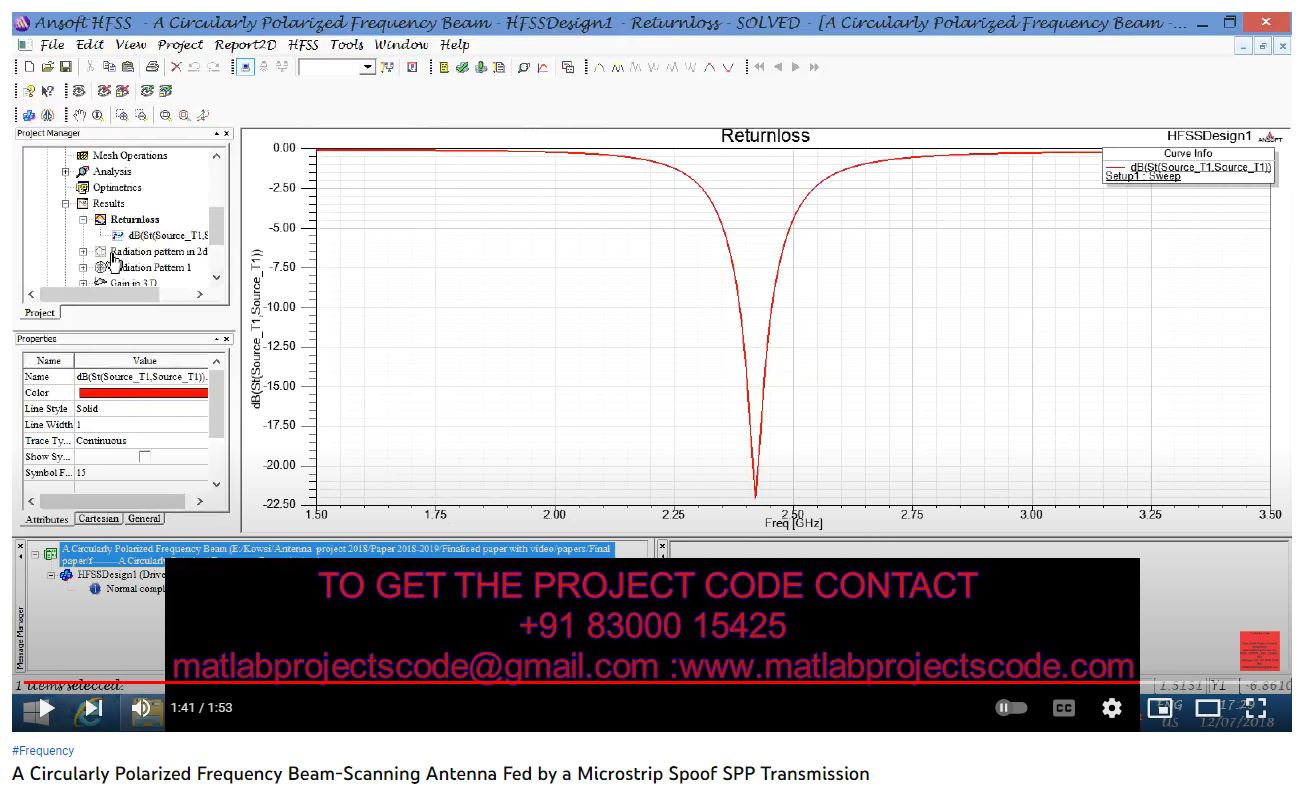
Task: Enable the Show Symbol checkbox
Action: 145,457
